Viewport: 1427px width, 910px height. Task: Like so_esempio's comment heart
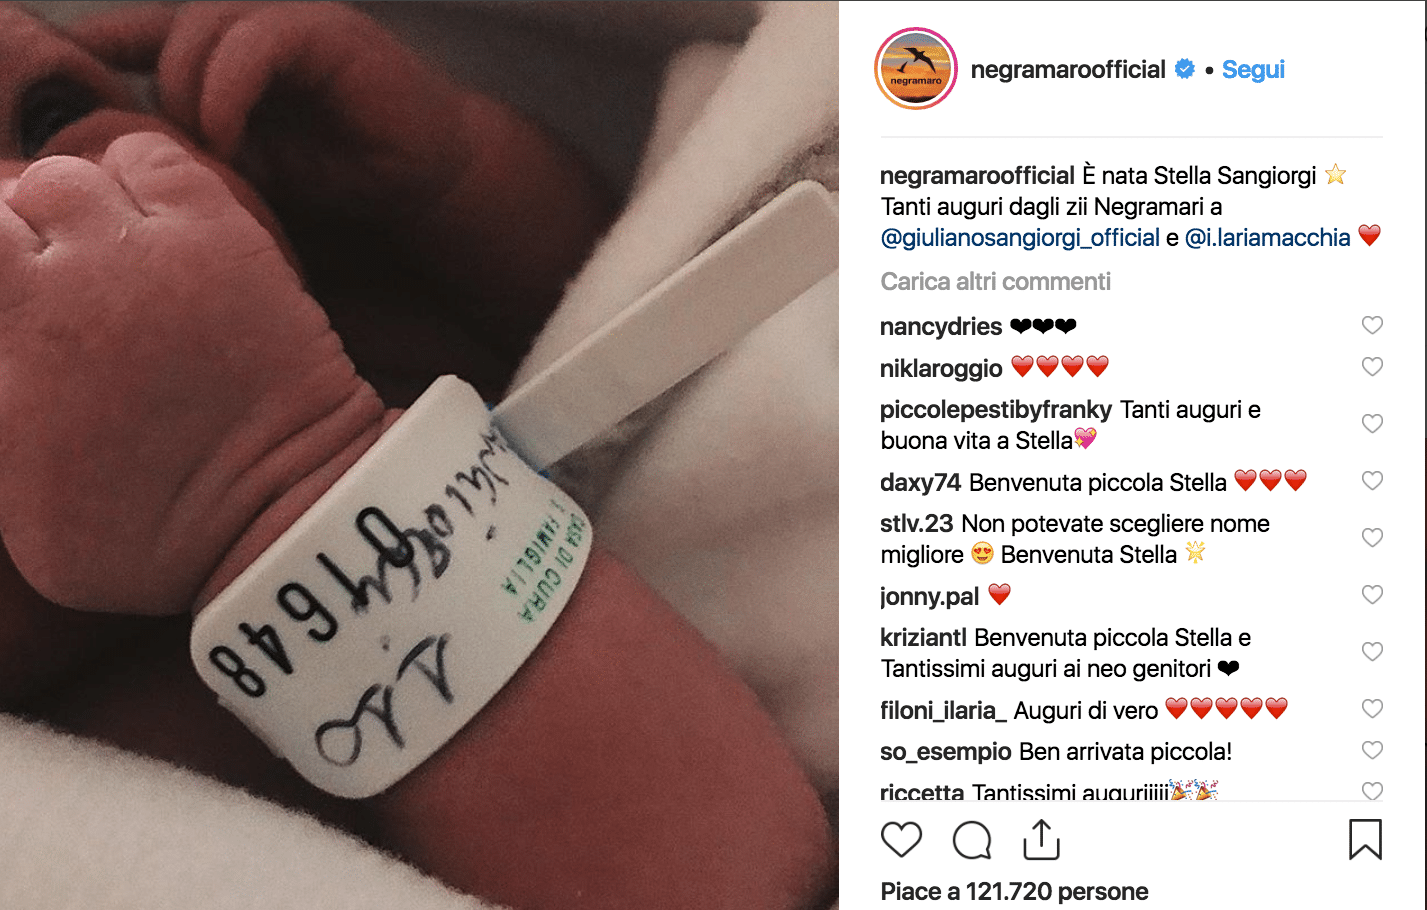tap(1372, 751)
